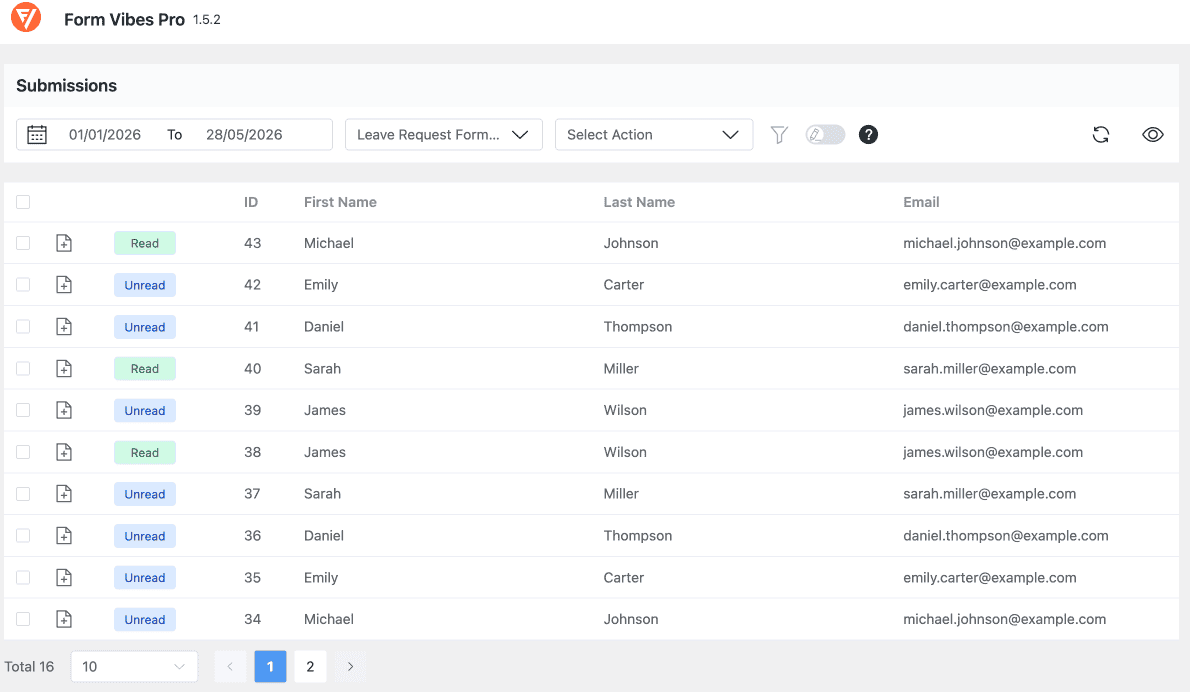1190x692 pixels.
Task: Expand entry details for ID 34
Action: click(x=64, y=619)
